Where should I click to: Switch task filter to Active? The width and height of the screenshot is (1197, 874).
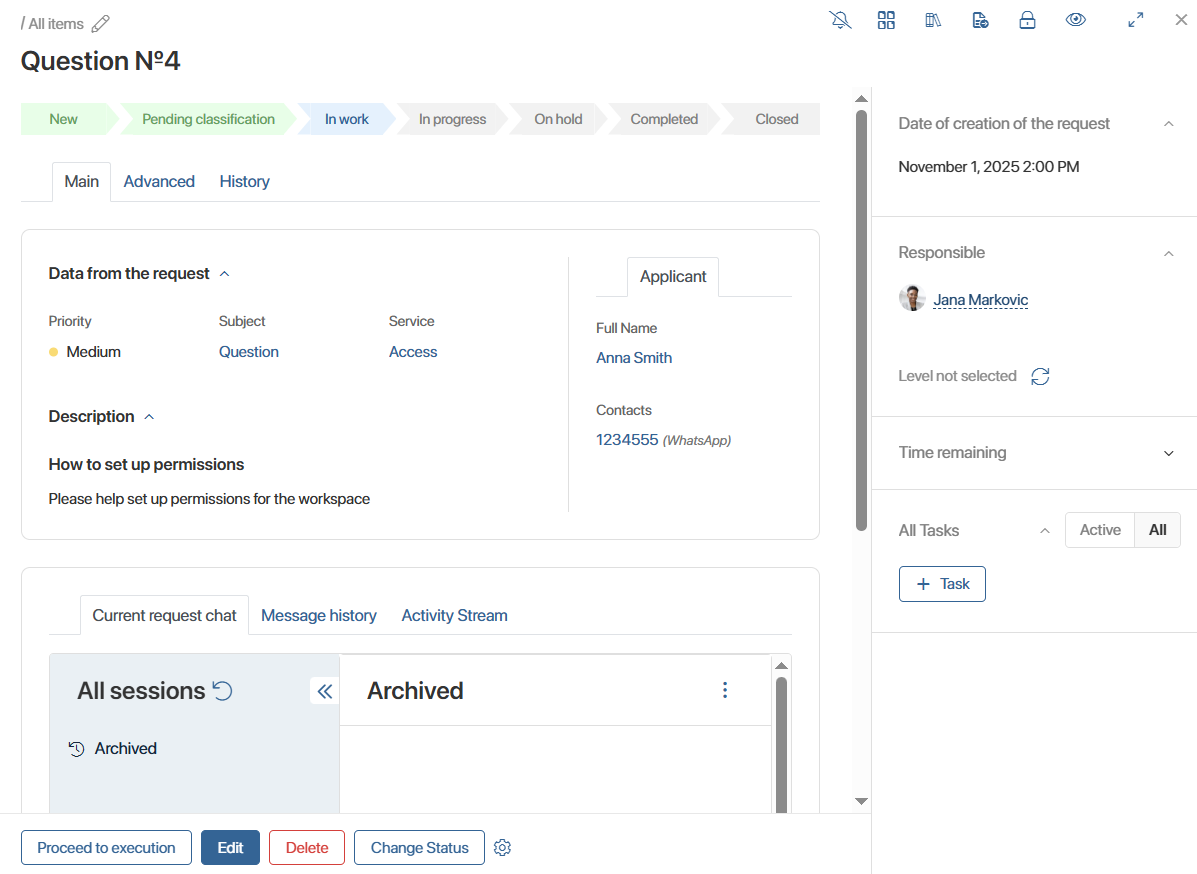[1100, 530]
